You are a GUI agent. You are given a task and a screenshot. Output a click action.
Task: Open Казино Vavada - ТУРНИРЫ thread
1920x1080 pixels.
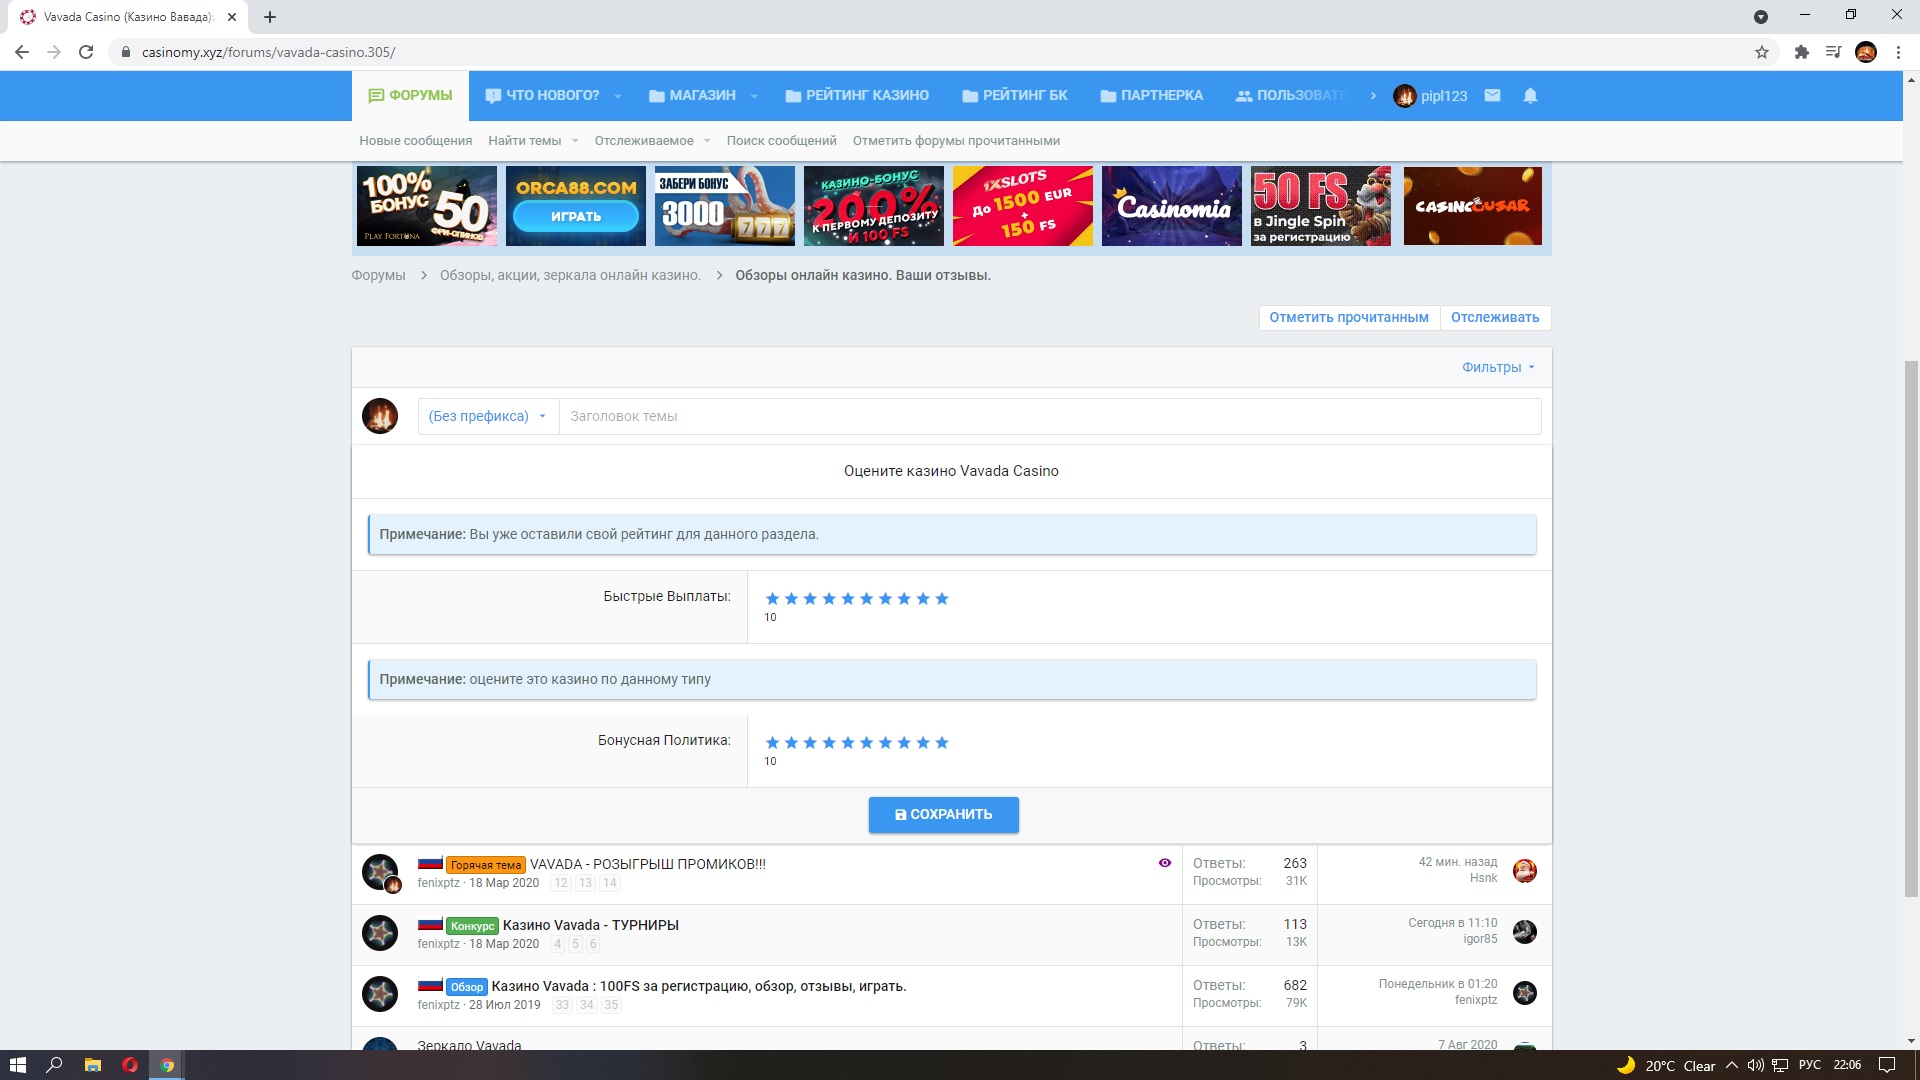tap(590, 925)
